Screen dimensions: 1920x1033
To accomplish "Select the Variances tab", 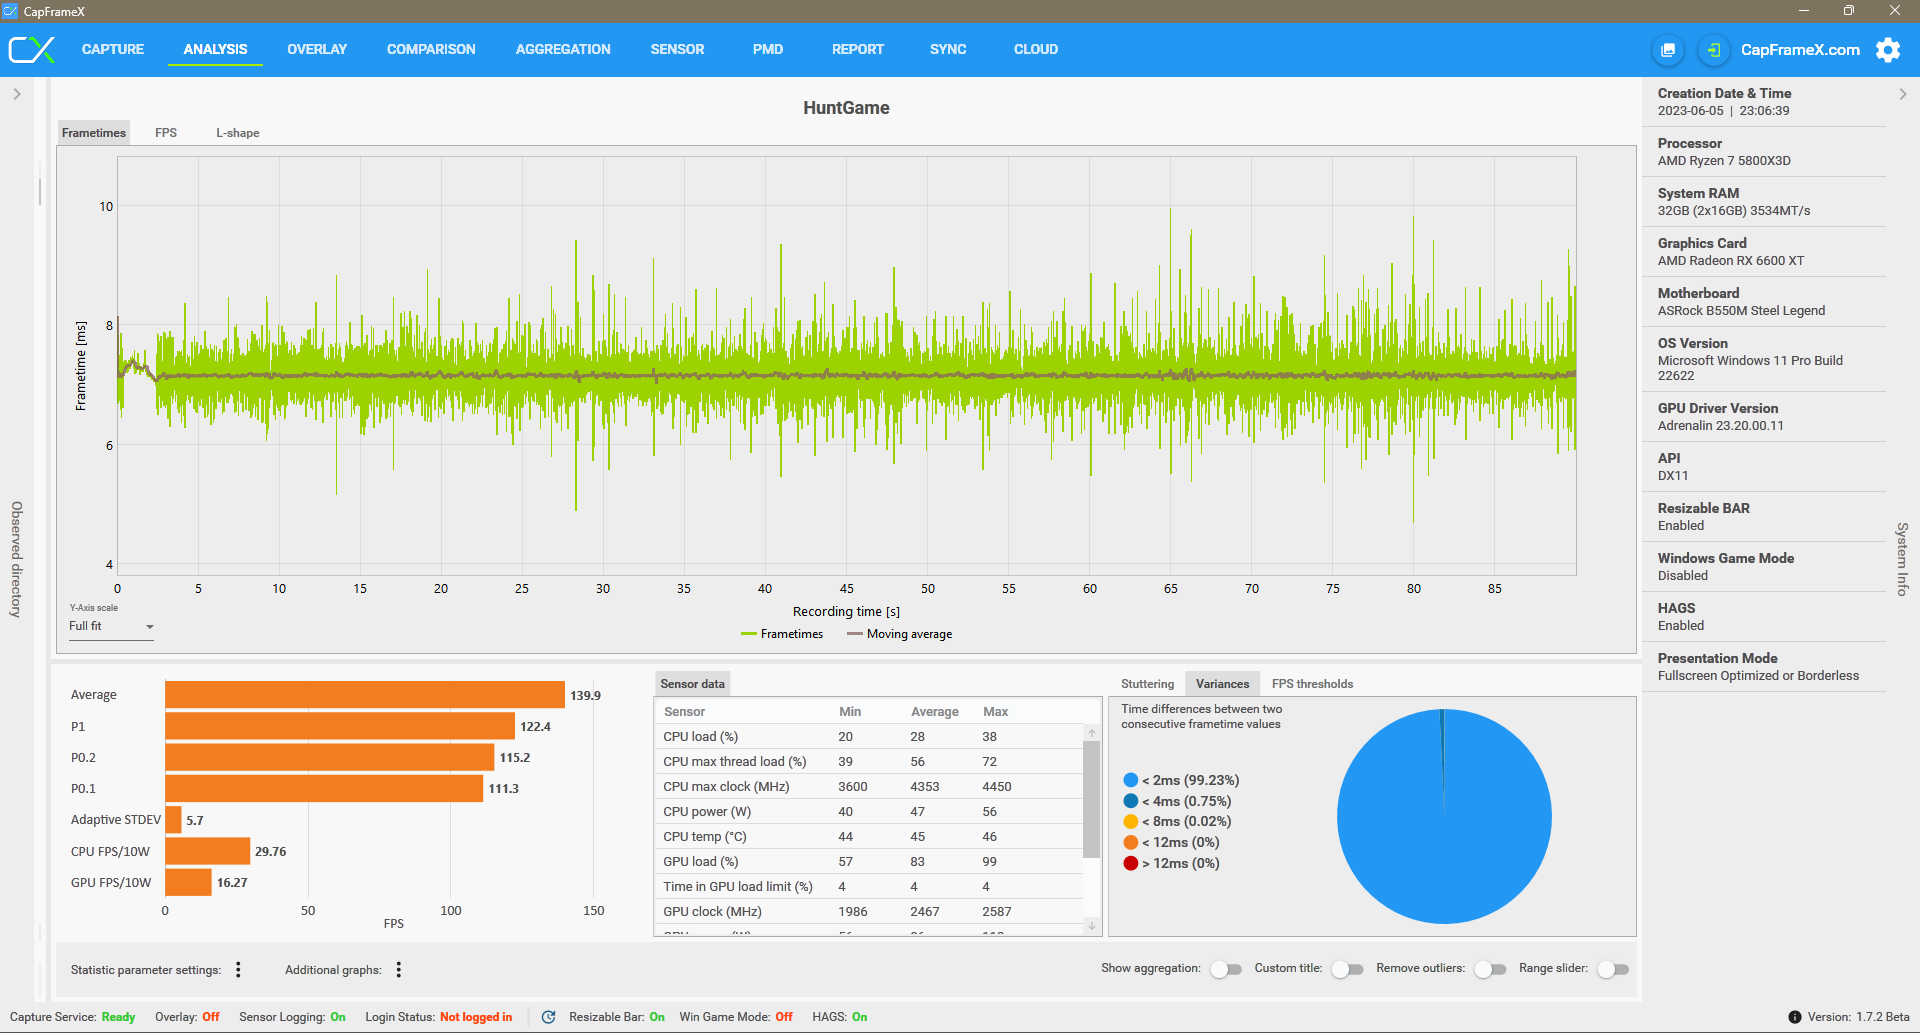I will click(1222, 684).
